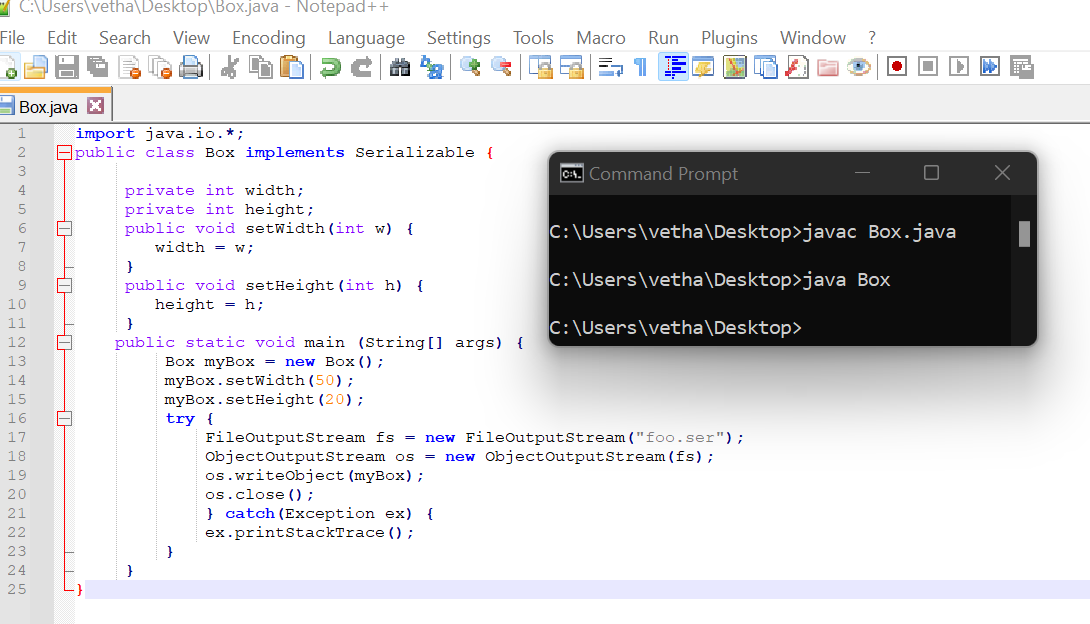Close the document with the Close toolbar icon

[x=130, y=67]
